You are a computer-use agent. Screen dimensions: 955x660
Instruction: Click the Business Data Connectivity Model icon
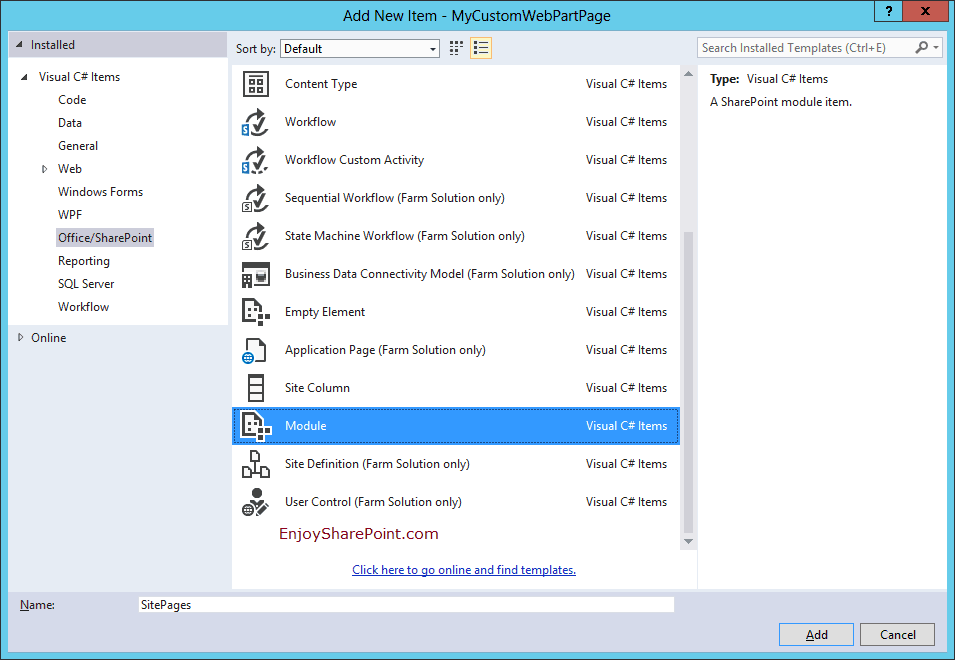[x=256, y=274]
